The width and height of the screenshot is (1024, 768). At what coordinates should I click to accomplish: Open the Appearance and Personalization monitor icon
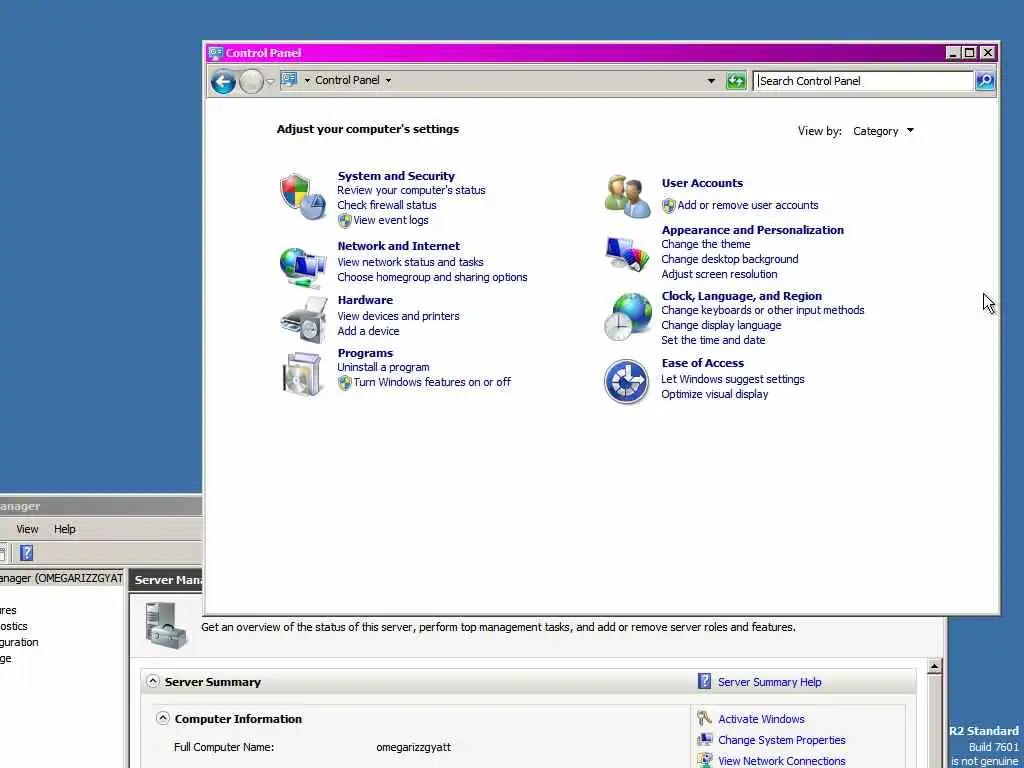[627, 254]
